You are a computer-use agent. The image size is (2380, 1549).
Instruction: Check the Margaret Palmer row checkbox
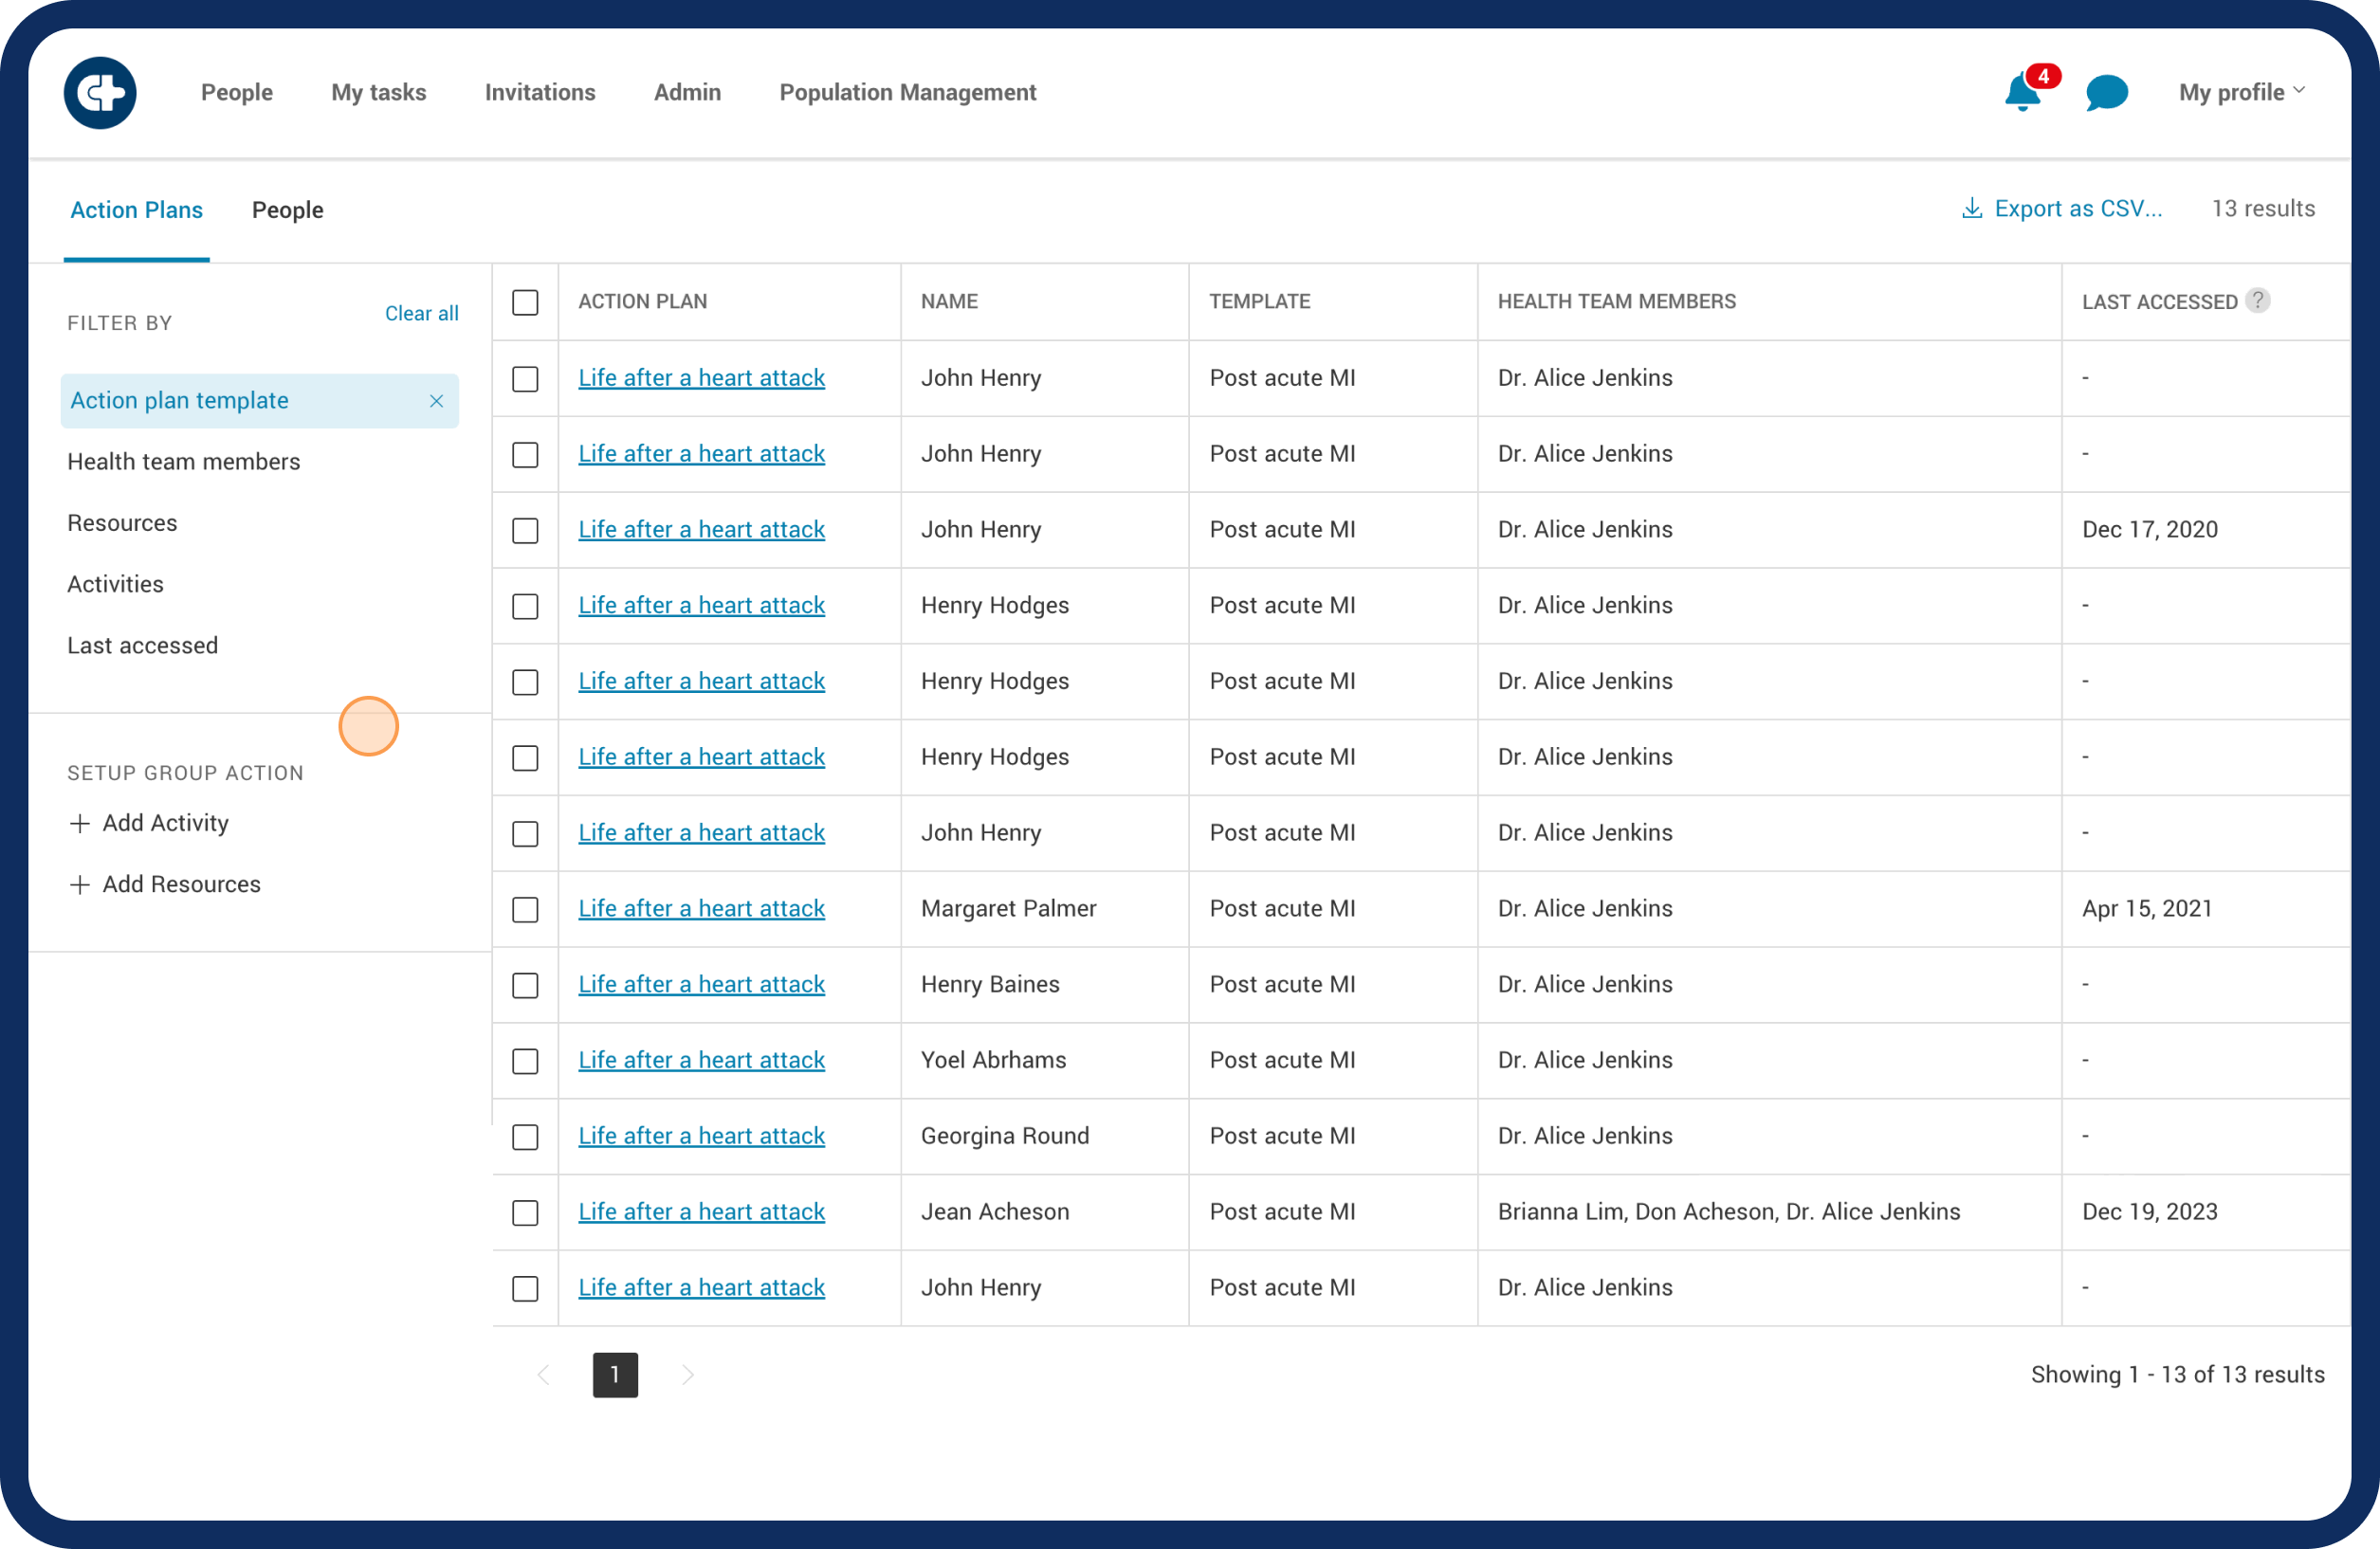point(525,909)
